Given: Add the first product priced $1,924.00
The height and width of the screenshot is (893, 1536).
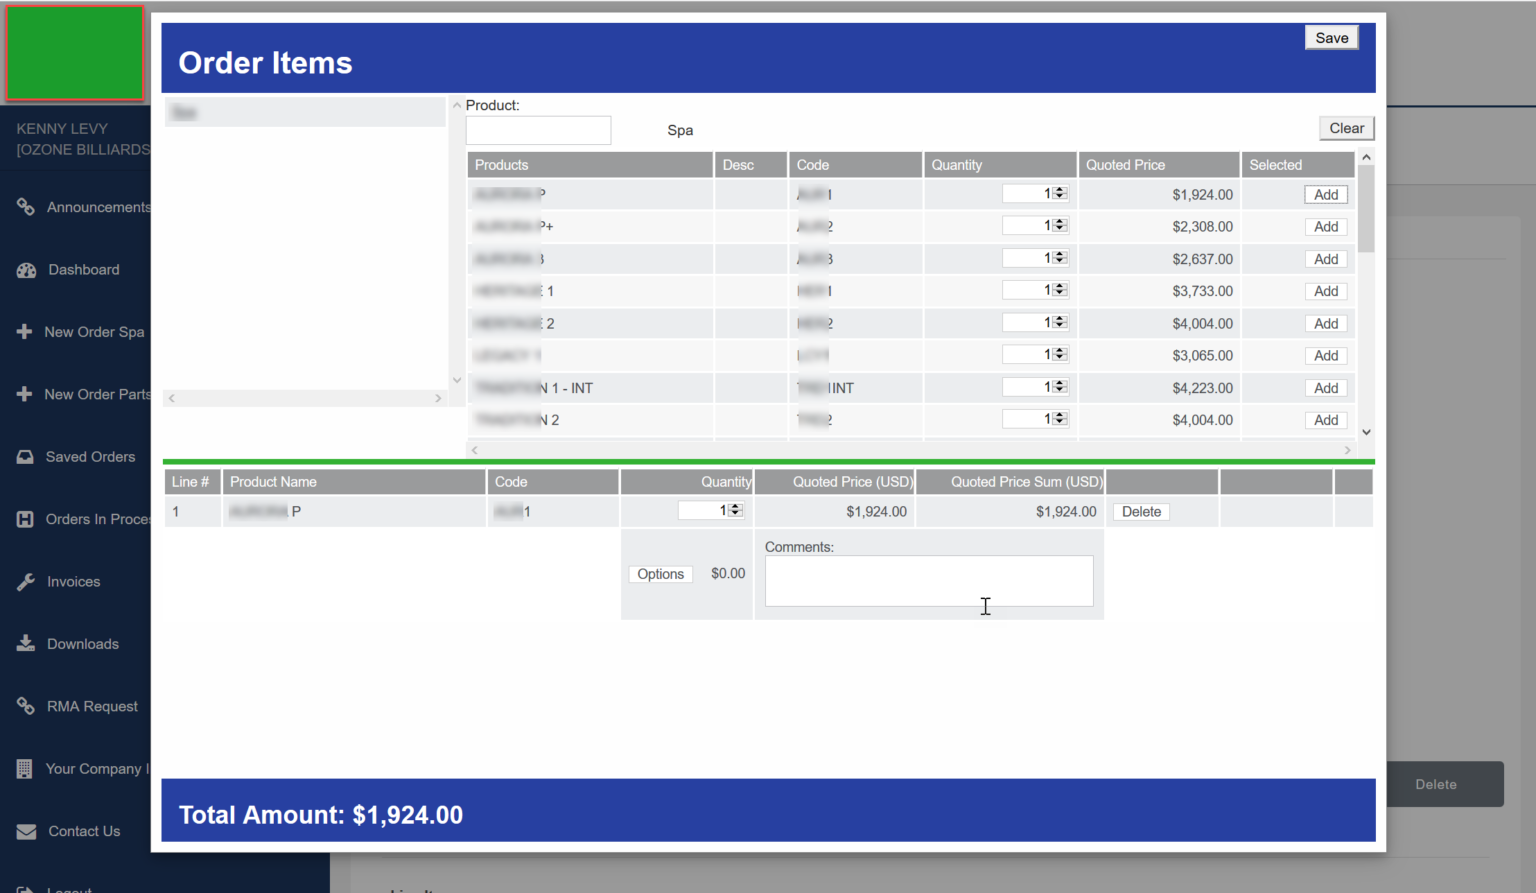Looking at the screenshot, I should tap(1325, 193).
